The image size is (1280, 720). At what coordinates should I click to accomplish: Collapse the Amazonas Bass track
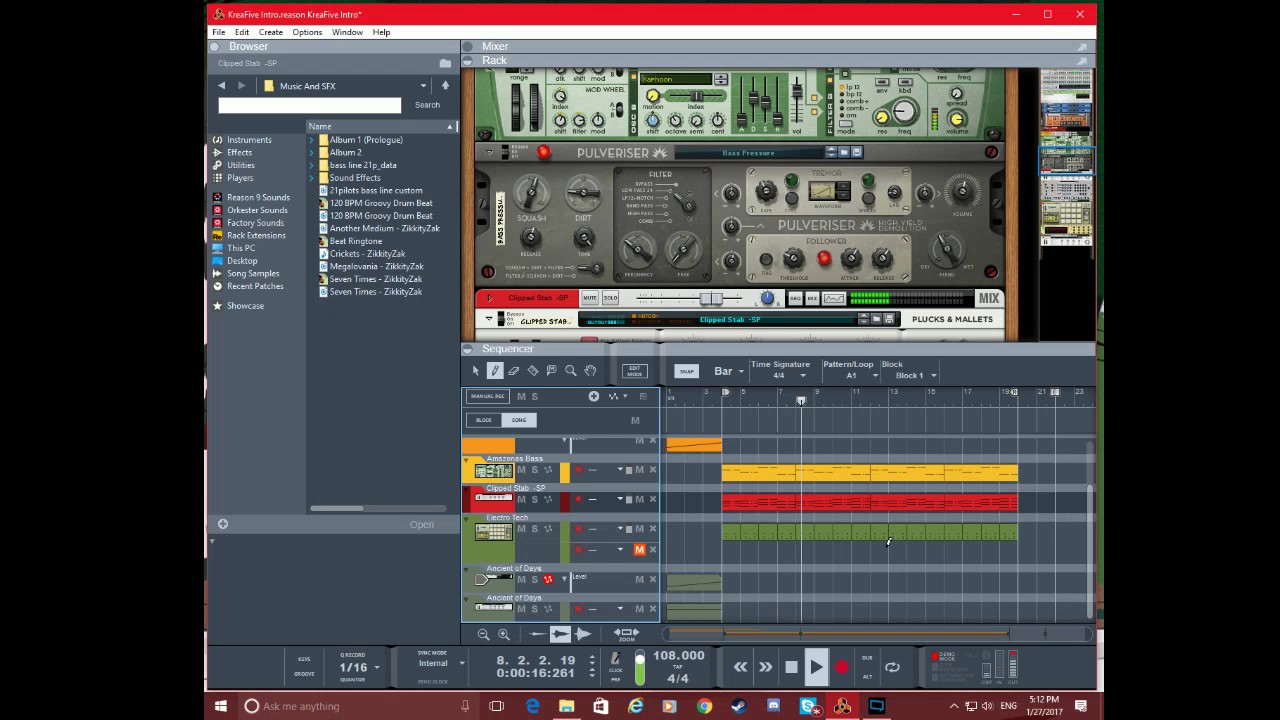(x=466, y=459)
